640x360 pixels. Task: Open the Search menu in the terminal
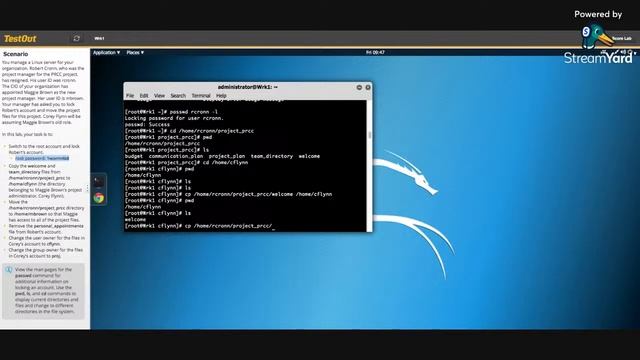[x=178, y=96]
